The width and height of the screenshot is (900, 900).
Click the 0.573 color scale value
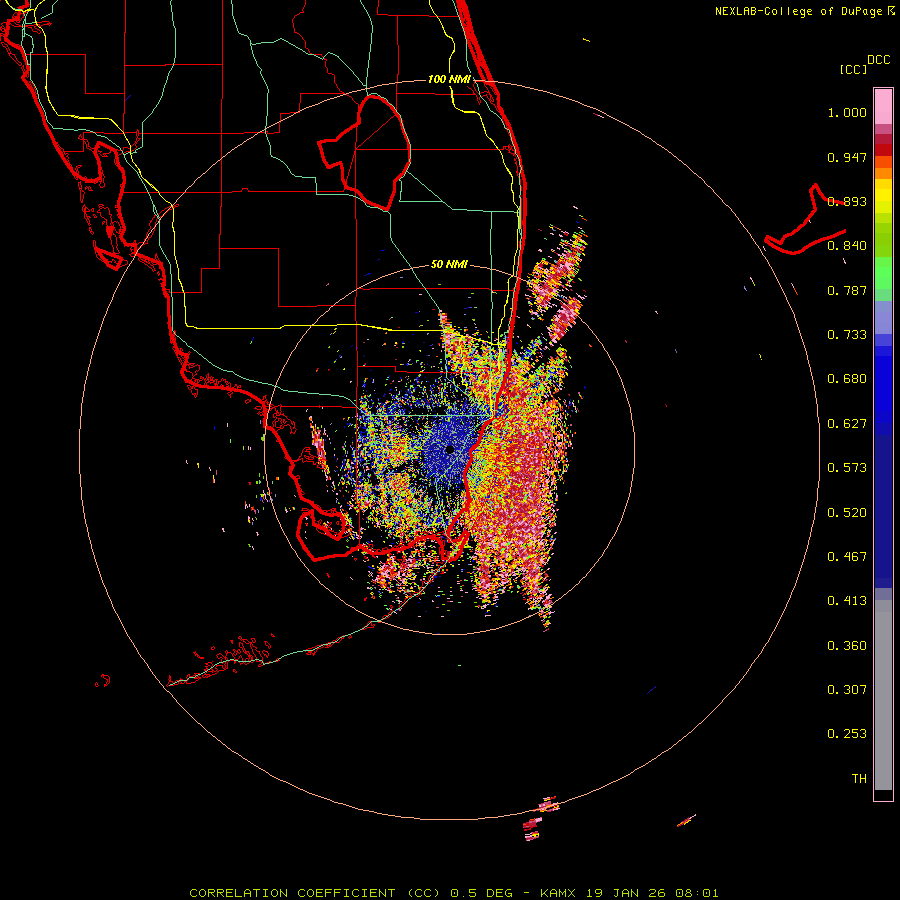point(847,468)
